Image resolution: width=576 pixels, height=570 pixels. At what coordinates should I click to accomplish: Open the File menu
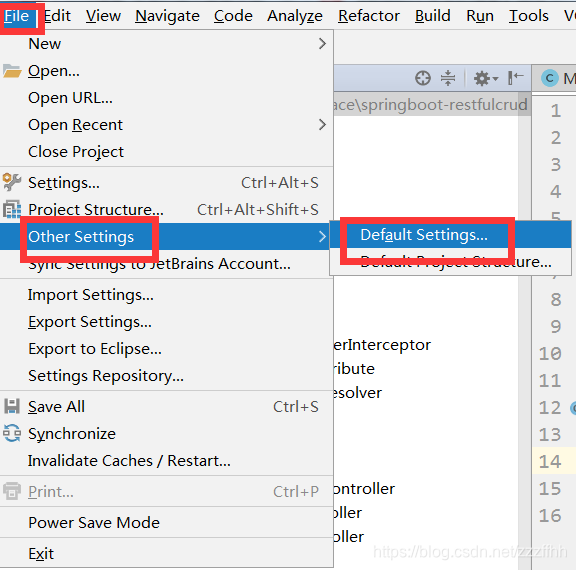pyautogui.click(x=17, y=16)
